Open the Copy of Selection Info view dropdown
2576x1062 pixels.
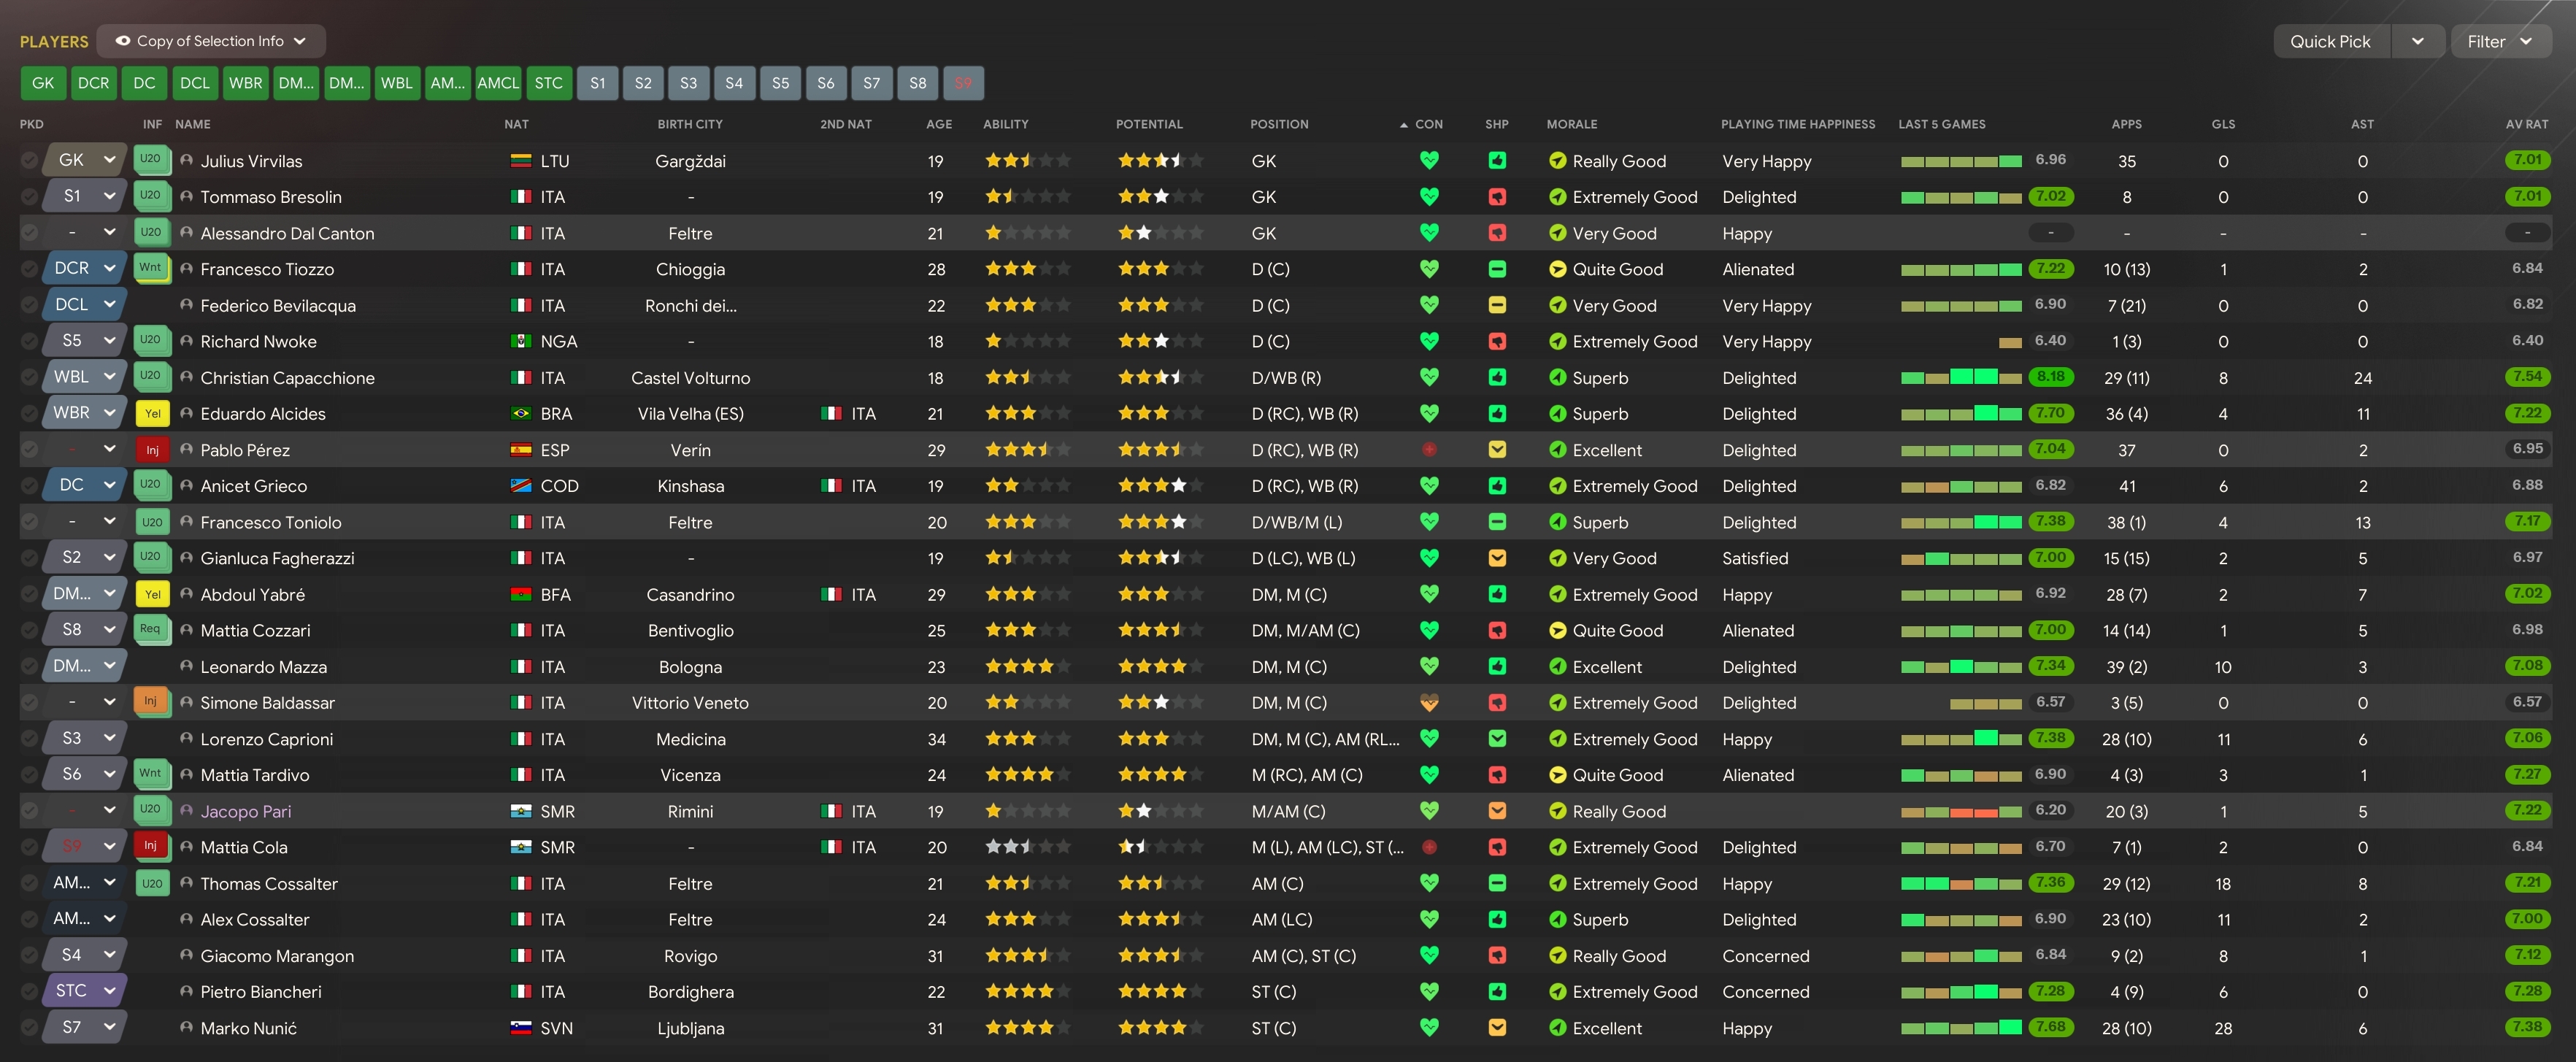point(211,41)
